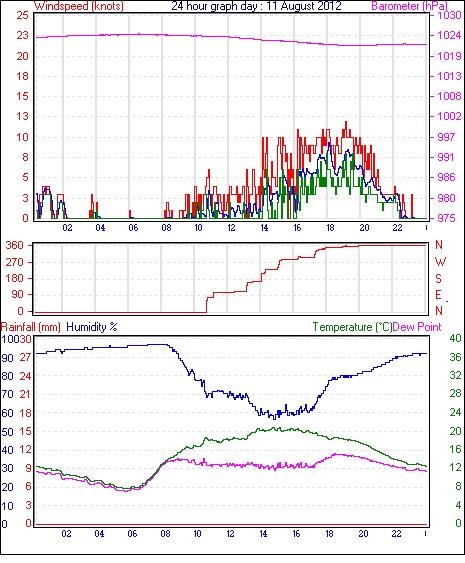
Task: Click hour 12 marker under windspeed graph
Action: coord(231,228)
